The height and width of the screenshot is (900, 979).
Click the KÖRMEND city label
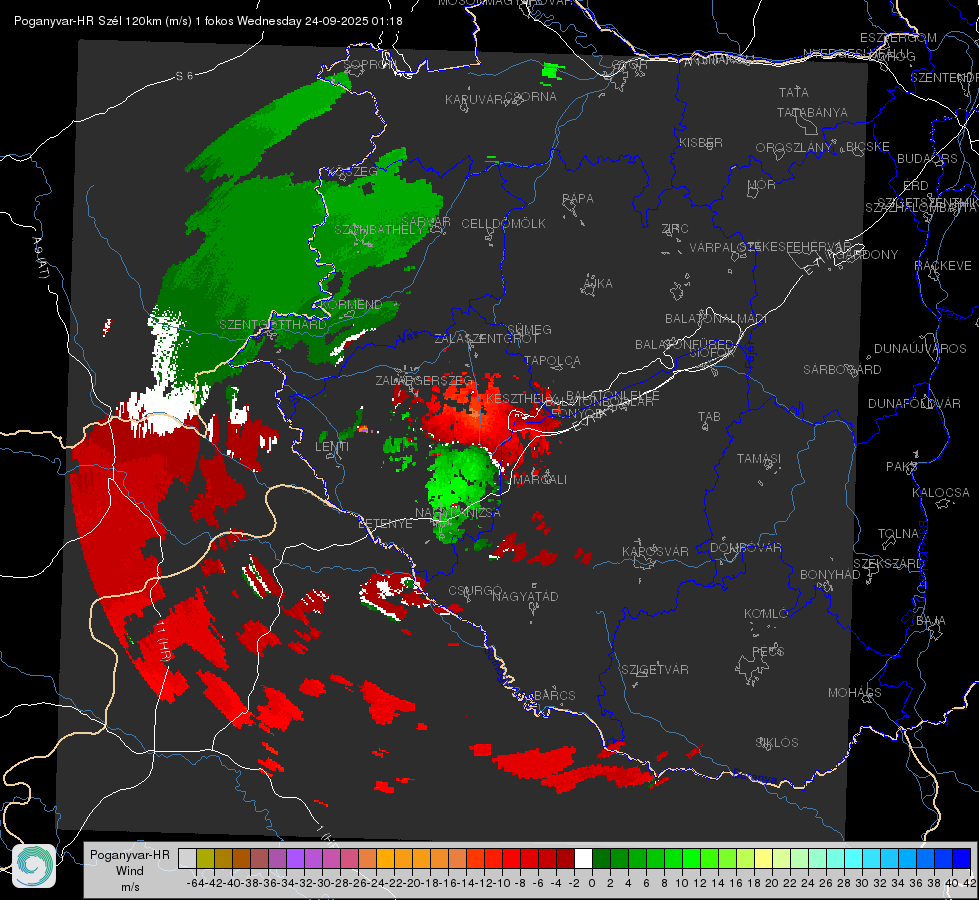[x=351, y=304]
